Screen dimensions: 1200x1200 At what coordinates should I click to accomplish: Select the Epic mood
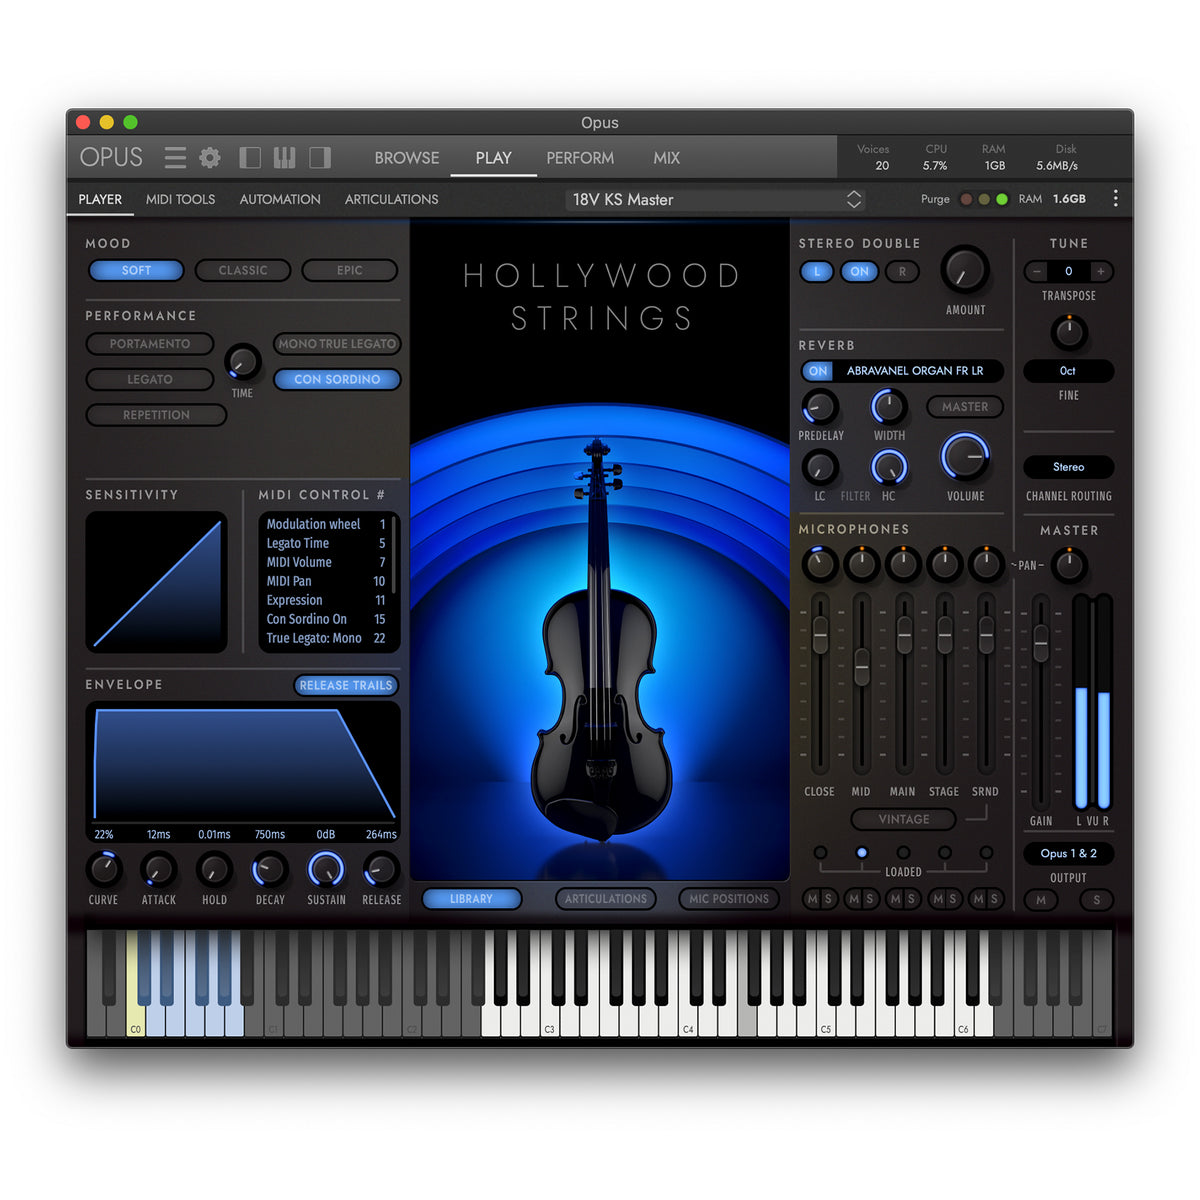tap(350, 270)
